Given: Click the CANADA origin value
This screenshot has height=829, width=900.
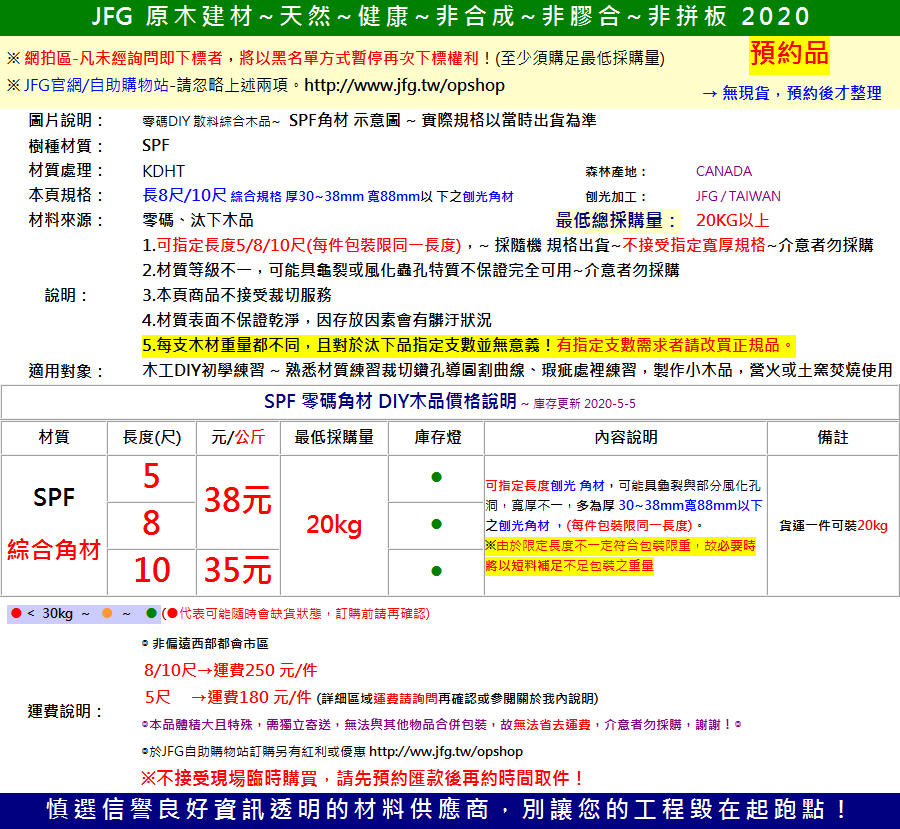Looking at the screenshot, I should pyautogui.click(x=724, y=171).
